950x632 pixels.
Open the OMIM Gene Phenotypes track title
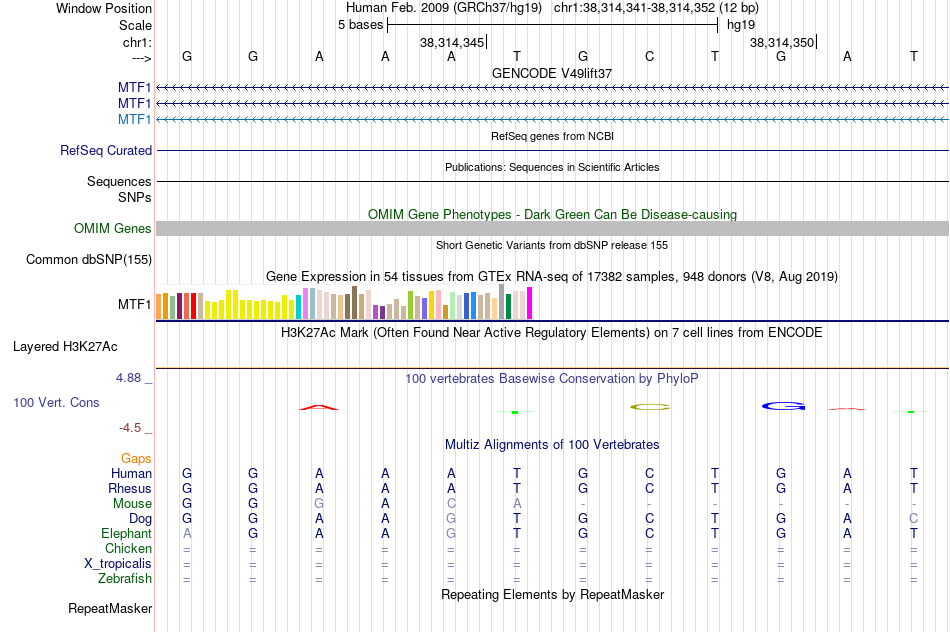[x=552, y=215]
